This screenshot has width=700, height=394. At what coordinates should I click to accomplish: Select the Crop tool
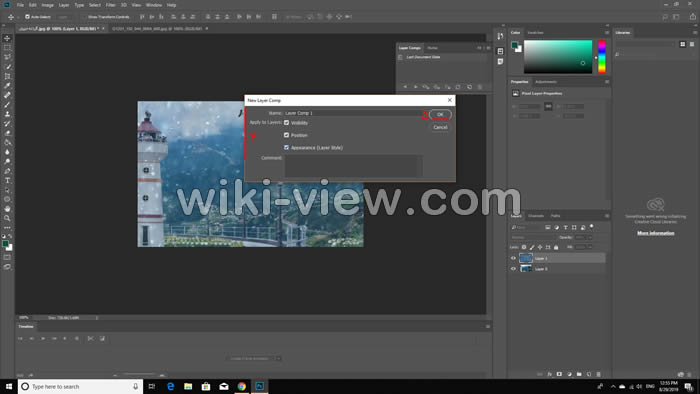tap(7, 76)
